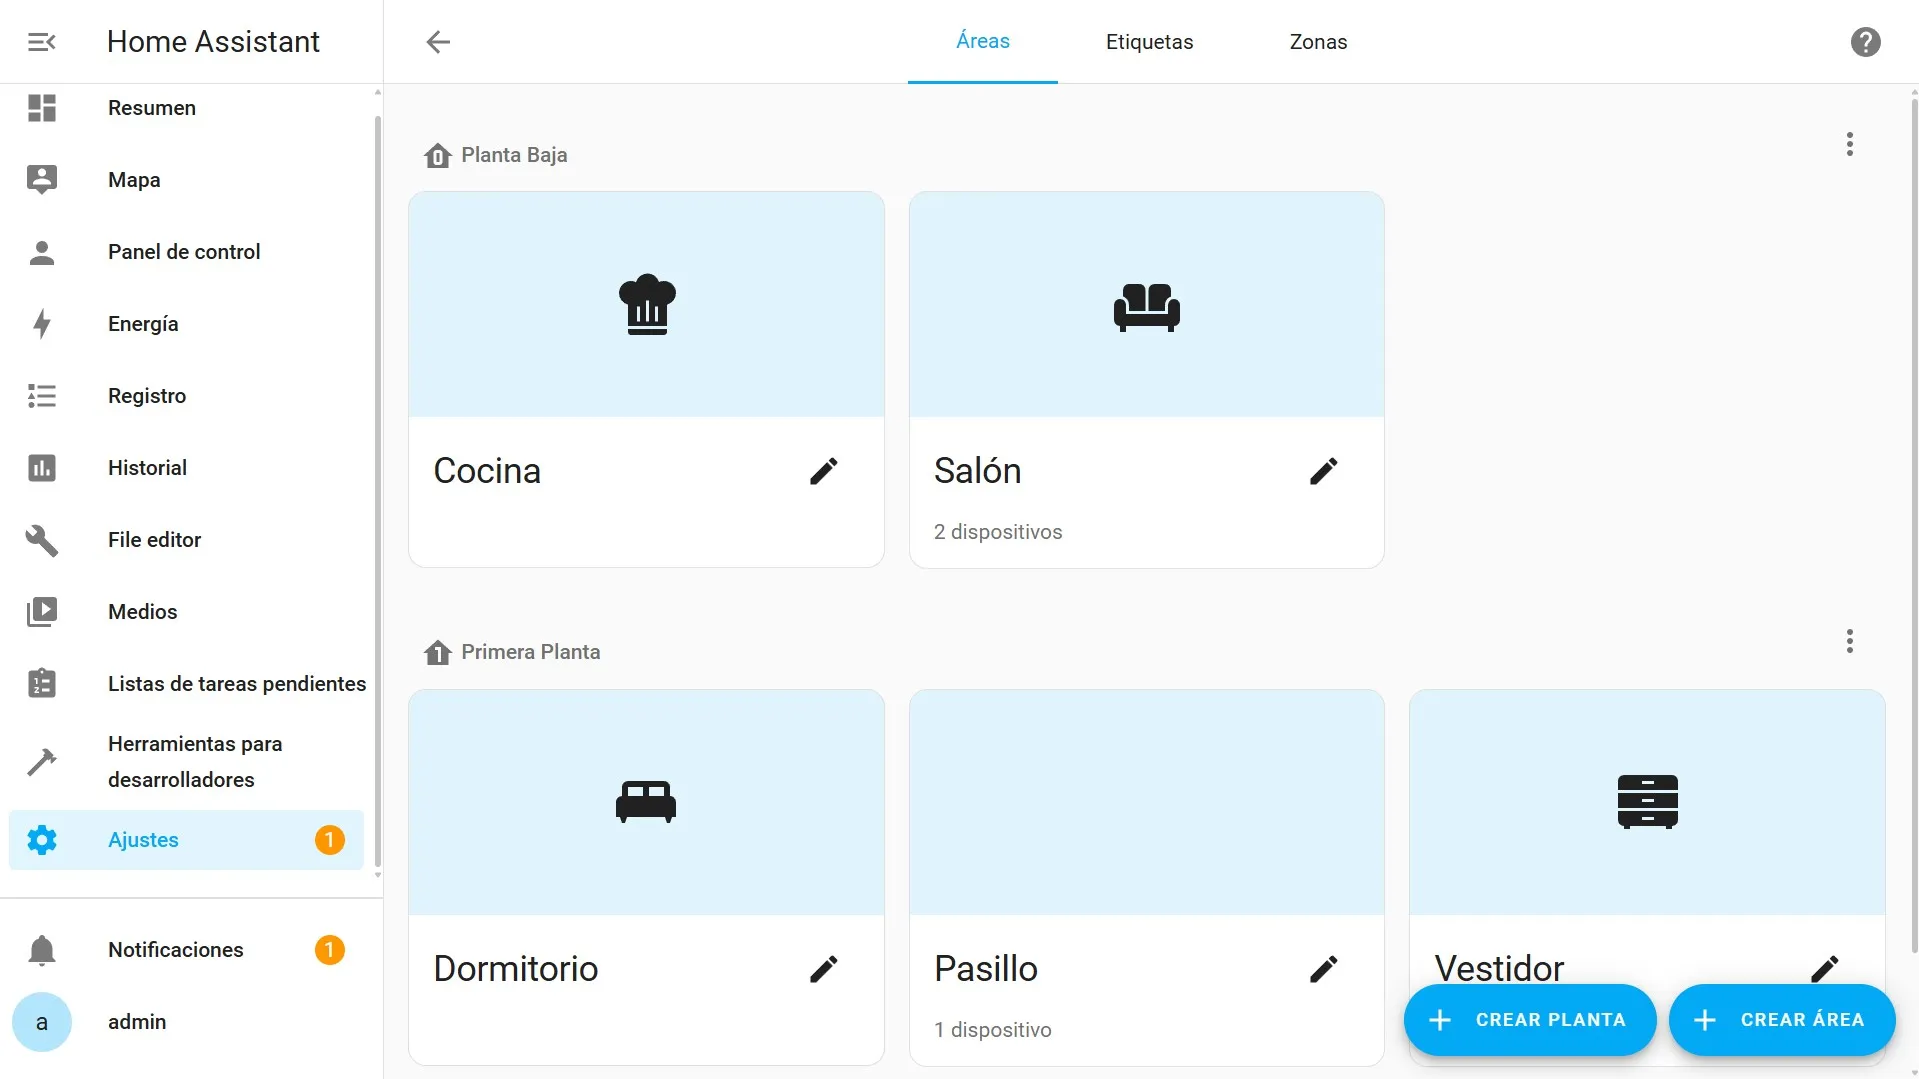Open the Pasillo area card image

(1146, 802)
